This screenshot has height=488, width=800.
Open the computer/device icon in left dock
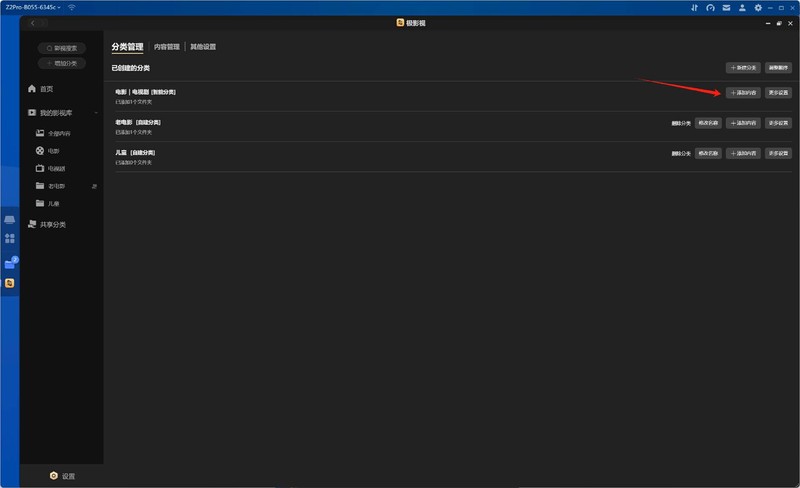click(x=10, y=219)
